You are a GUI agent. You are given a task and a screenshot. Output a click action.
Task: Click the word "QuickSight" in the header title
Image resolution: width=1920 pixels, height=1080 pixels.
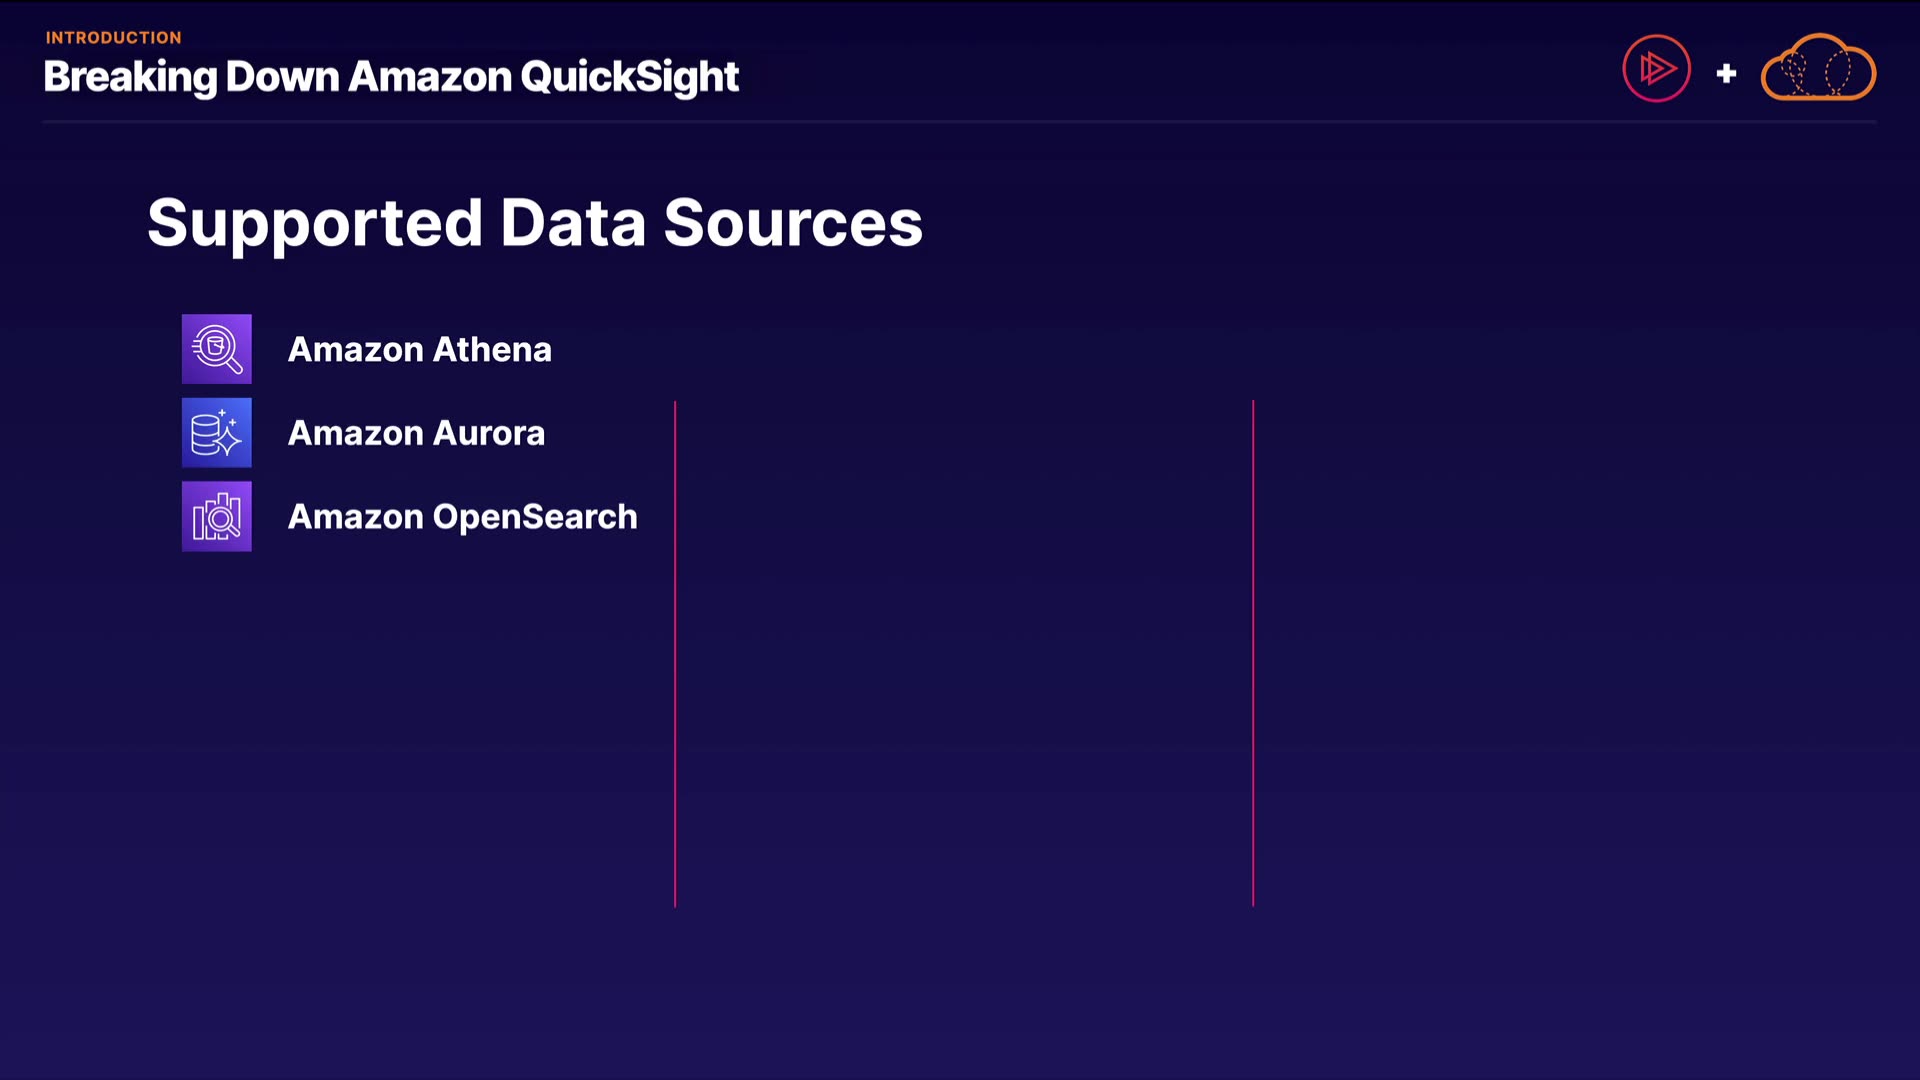click(x=629, y=77)
